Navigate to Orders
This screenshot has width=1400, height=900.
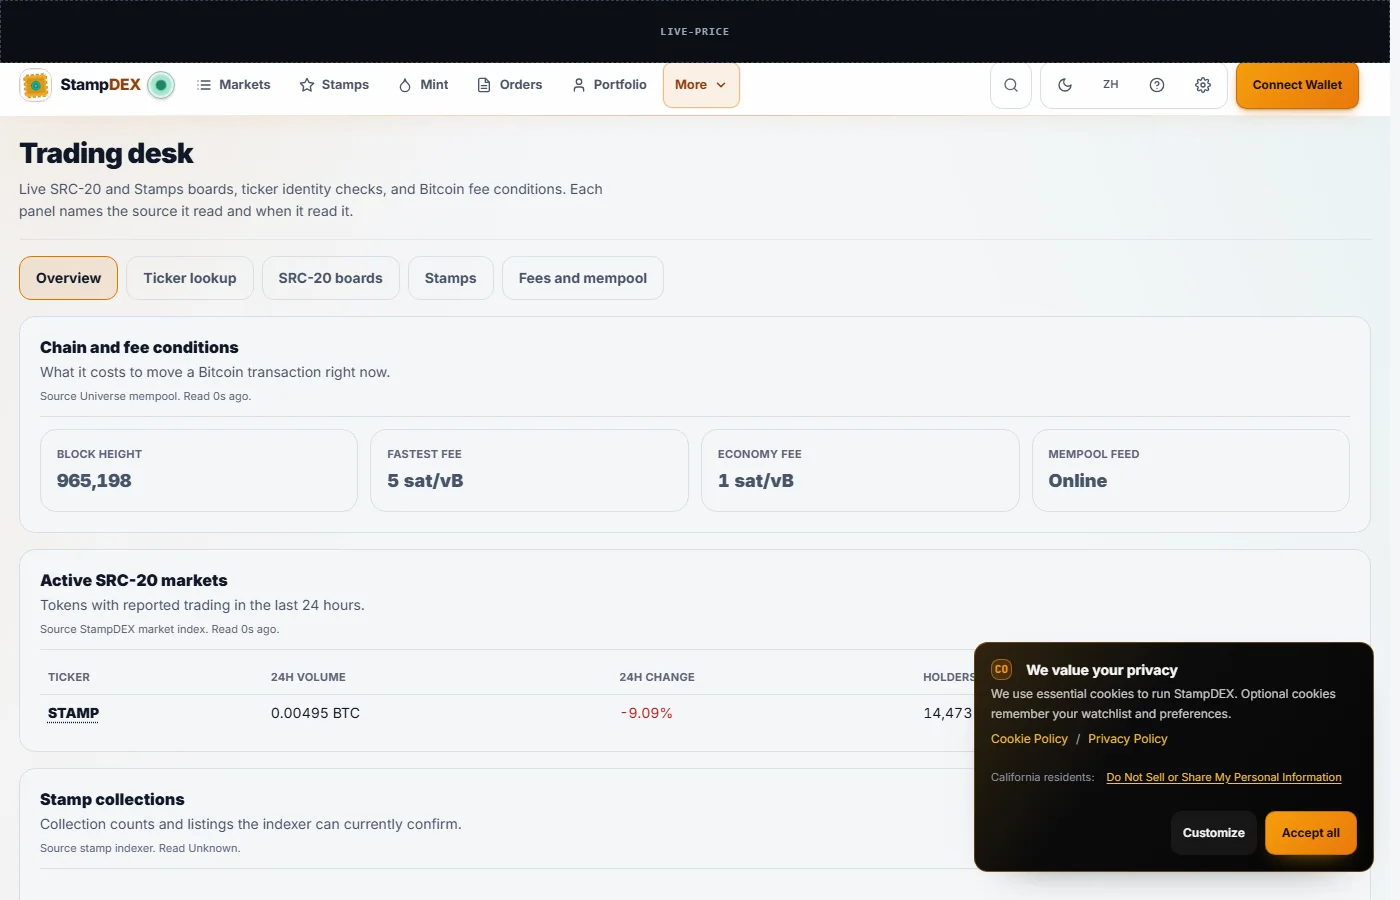(x=510, y=85)
